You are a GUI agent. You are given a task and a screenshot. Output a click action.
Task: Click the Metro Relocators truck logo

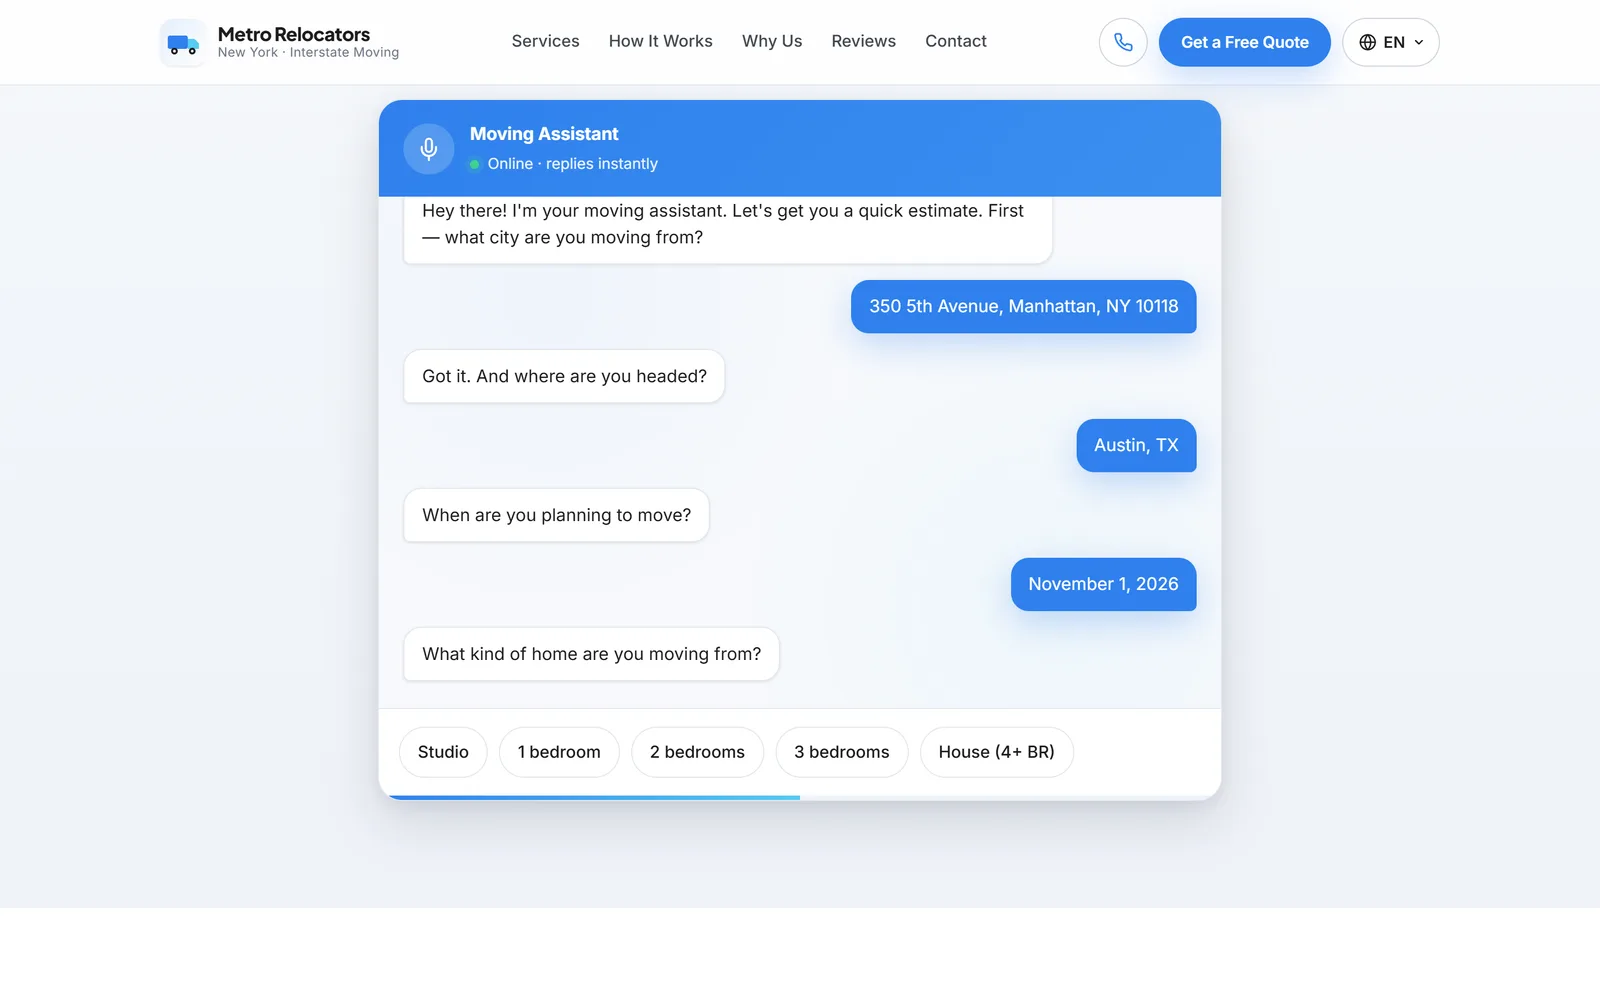(184, 43)
